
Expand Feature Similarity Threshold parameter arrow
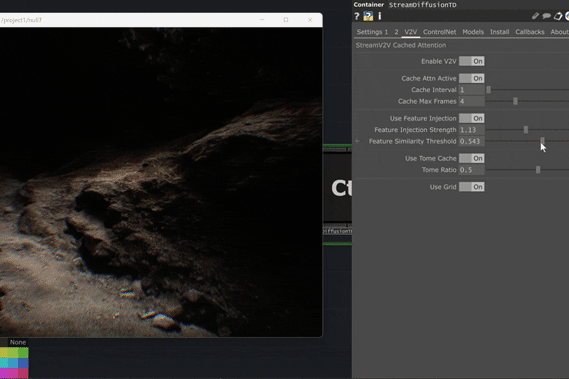pos(357,141)
